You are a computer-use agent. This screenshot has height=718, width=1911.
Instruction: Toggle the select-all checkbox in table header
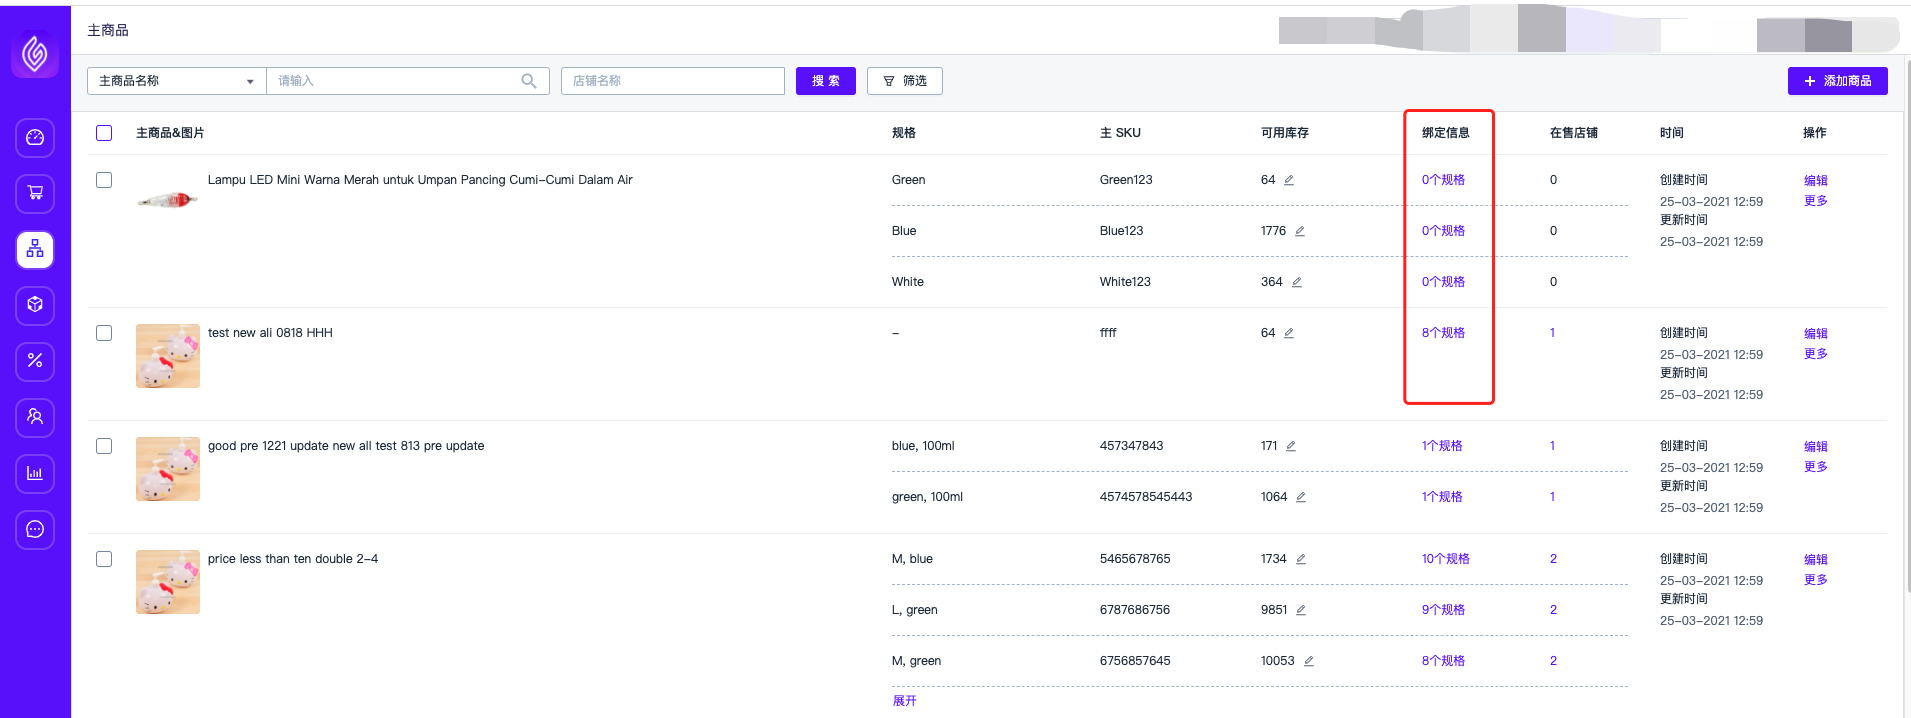pos(104,133)
